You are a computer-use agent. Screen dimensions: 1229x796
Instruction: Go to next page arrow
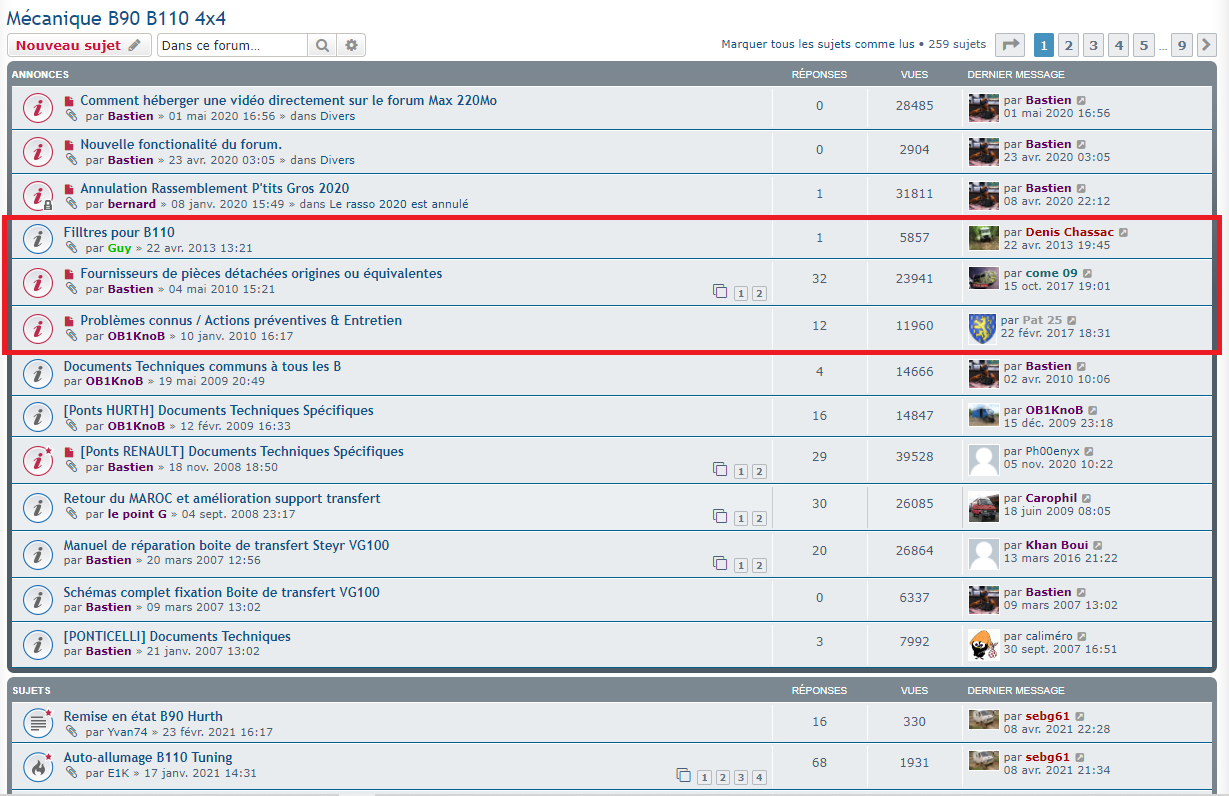pyautogui.click(x=1207, y=45)
